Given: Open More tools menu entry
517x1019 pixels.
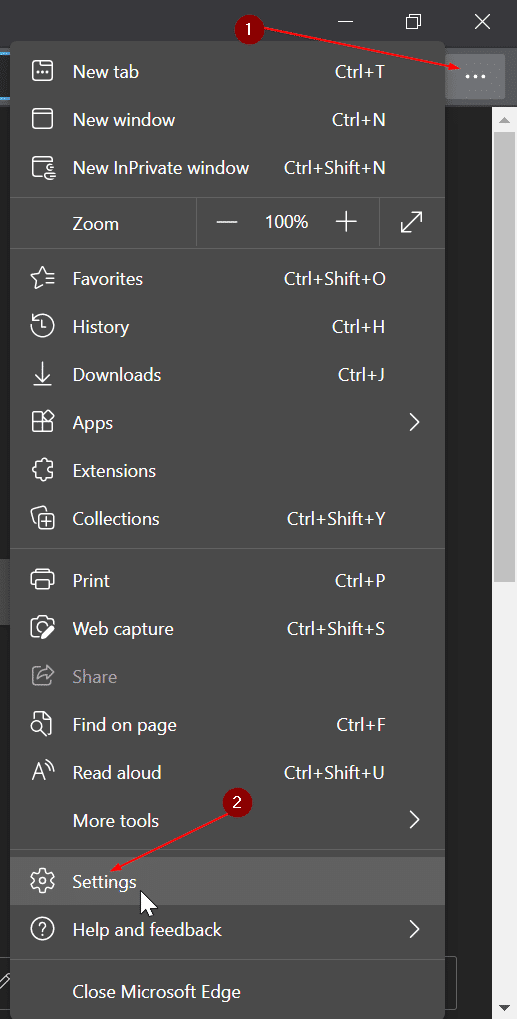Looking at the screenshot, I should [x=227, y=820].
